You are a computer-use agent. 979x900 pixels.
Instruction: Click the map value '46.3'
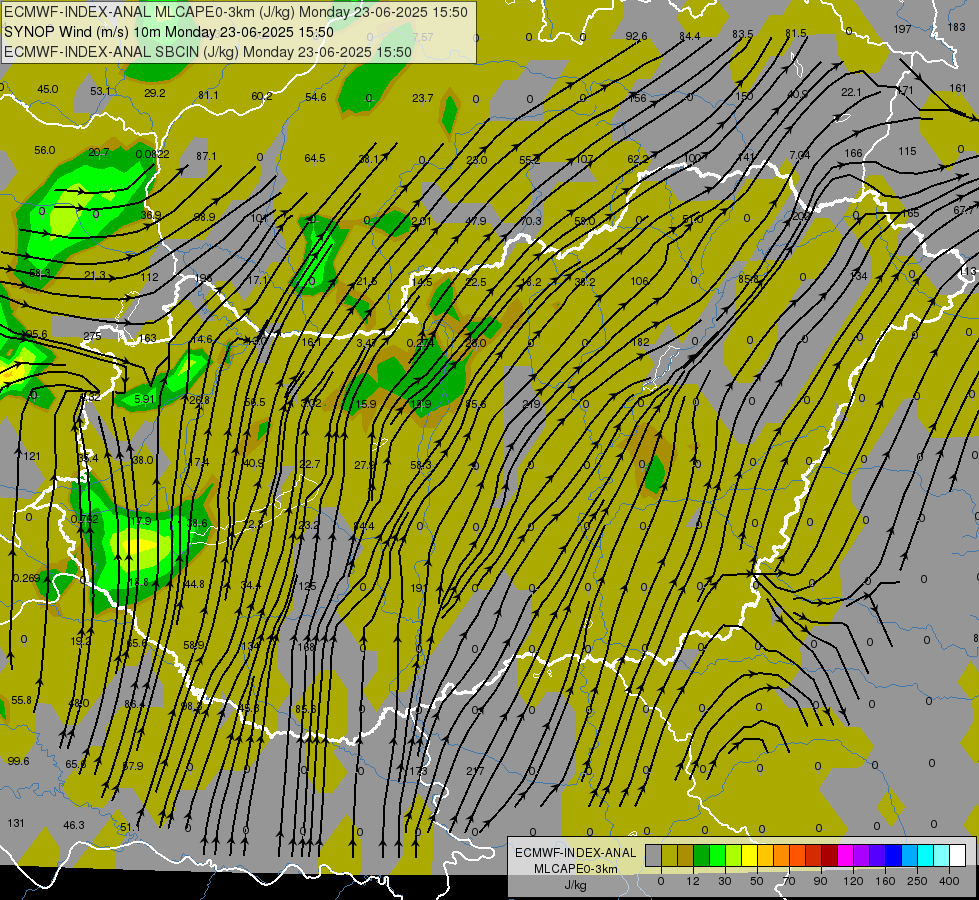tap(74, 825)
